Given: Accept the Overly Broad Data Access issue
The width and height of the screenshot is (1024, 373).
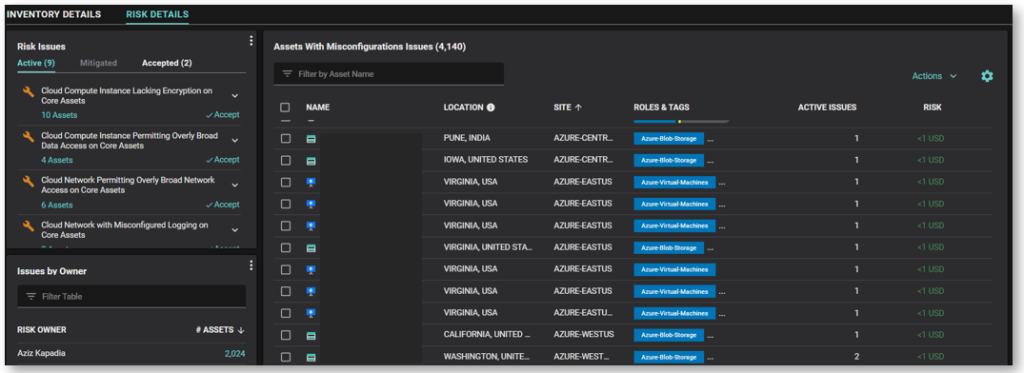Looking at the screenshot, I should [222, 160].
